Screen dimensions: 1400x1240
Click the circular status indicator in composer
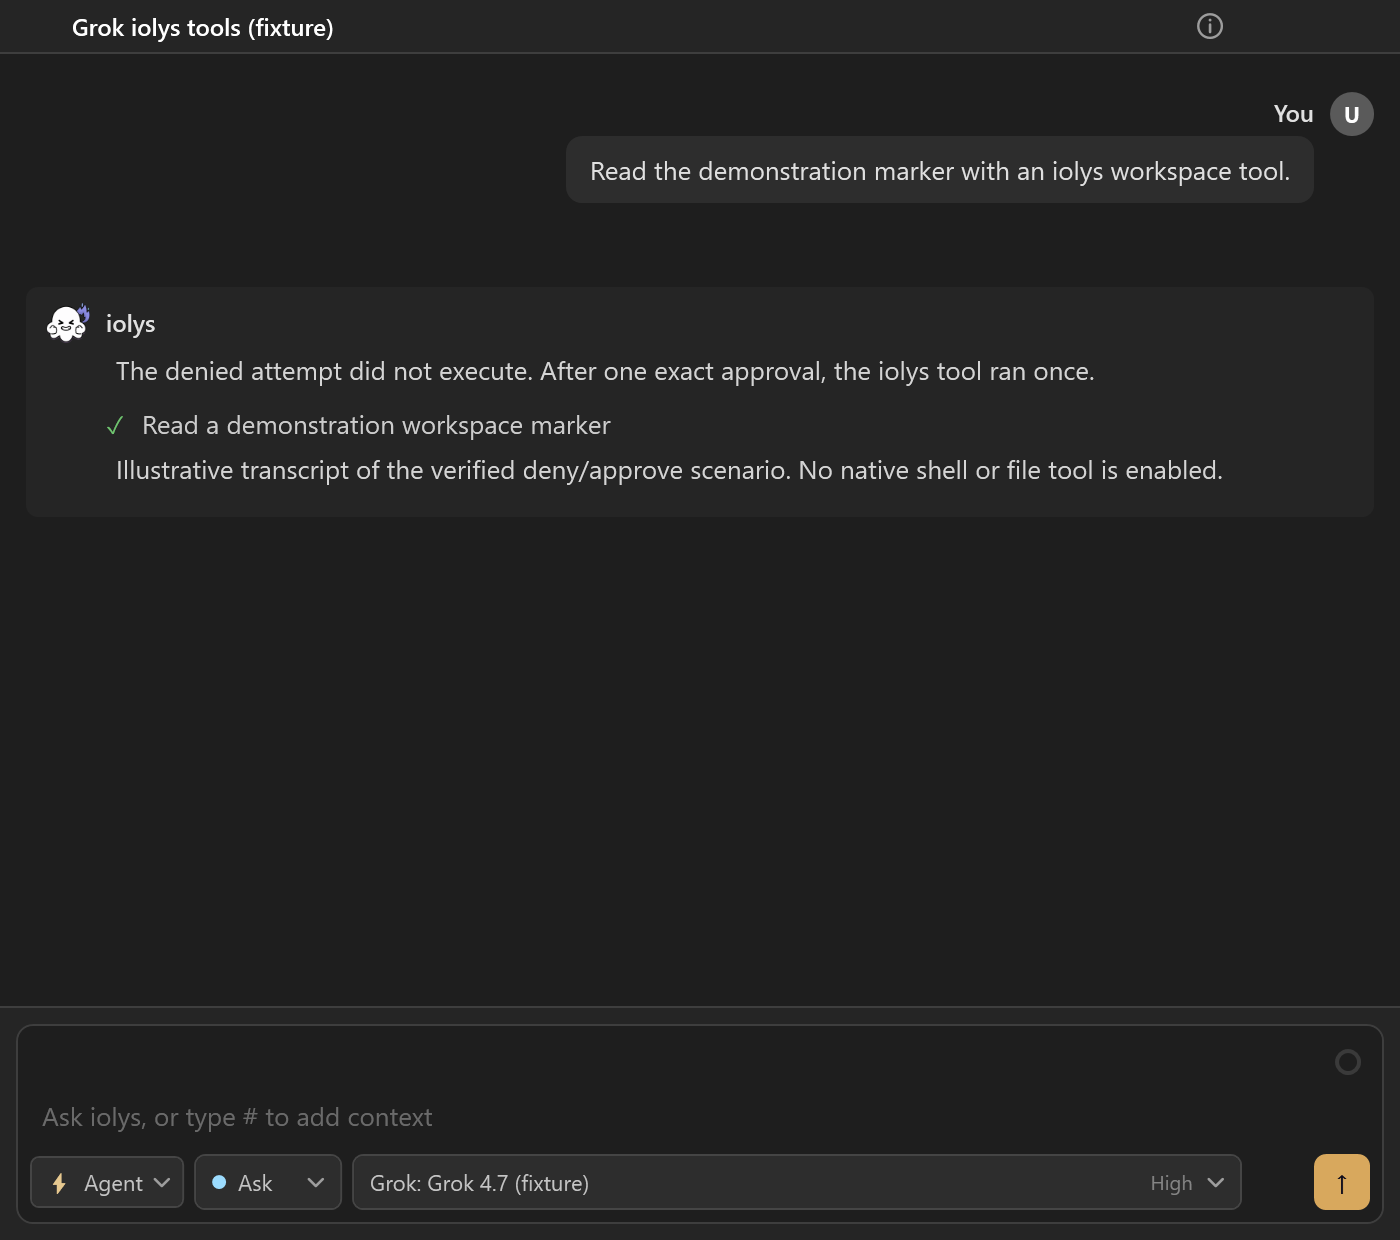pos(1348,1062)
